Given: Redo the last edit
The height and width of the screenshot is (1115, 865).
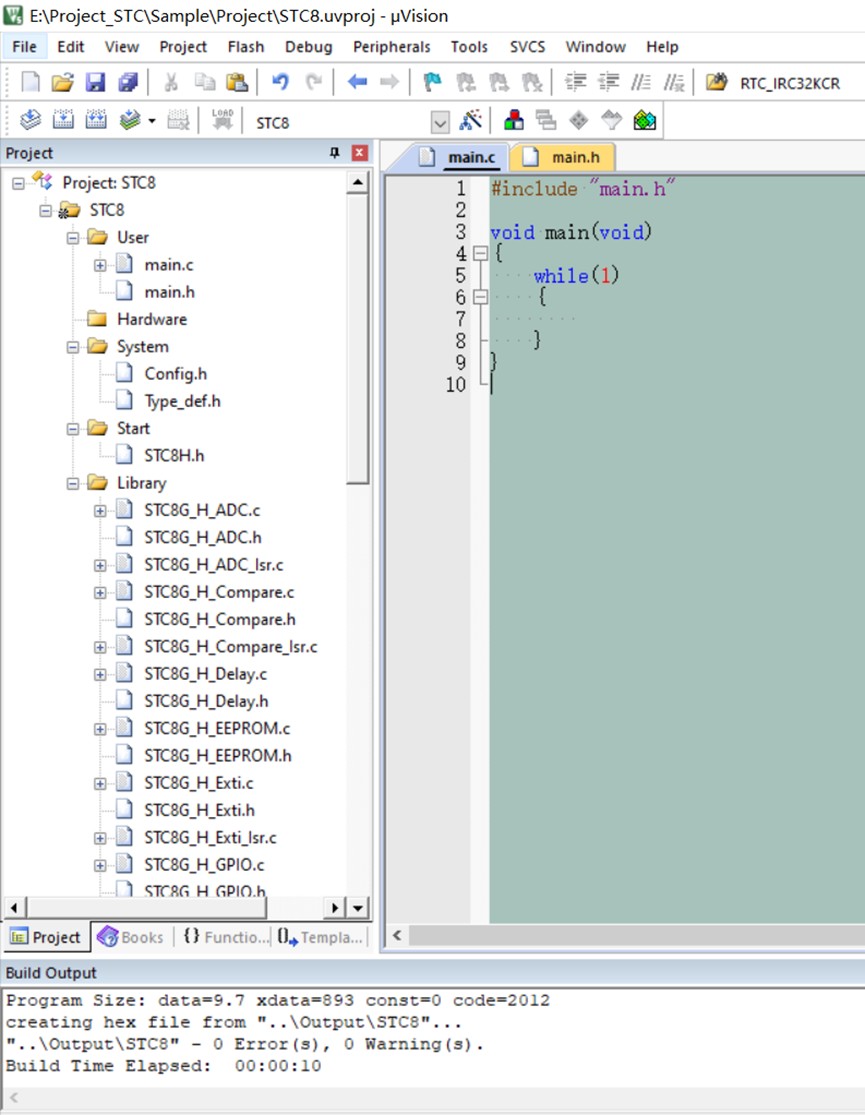Looking at the screenshot, I should coord(314,82).
